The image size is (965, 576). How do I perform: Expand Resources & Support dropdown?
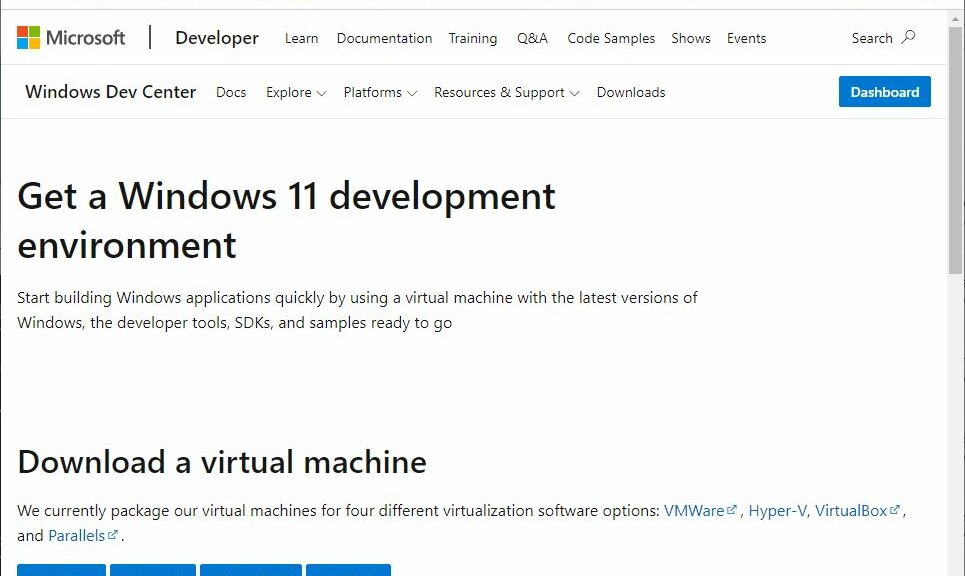point(507,92)
